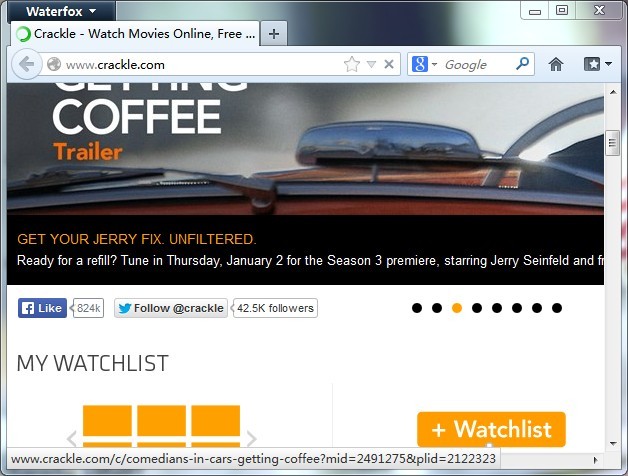Click the site identity globe icon
Viewport: 628px width, 476px height.
(54, 65)
